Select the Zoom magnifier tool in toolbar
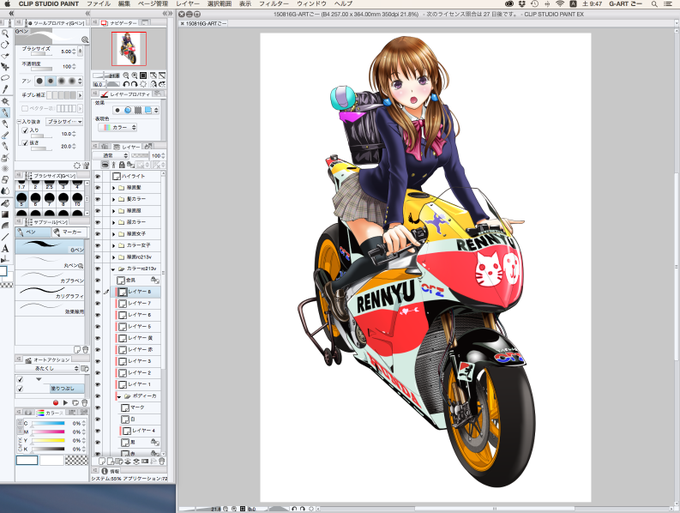The width and height of the screenshot is (680, 513). coord(5,33)
